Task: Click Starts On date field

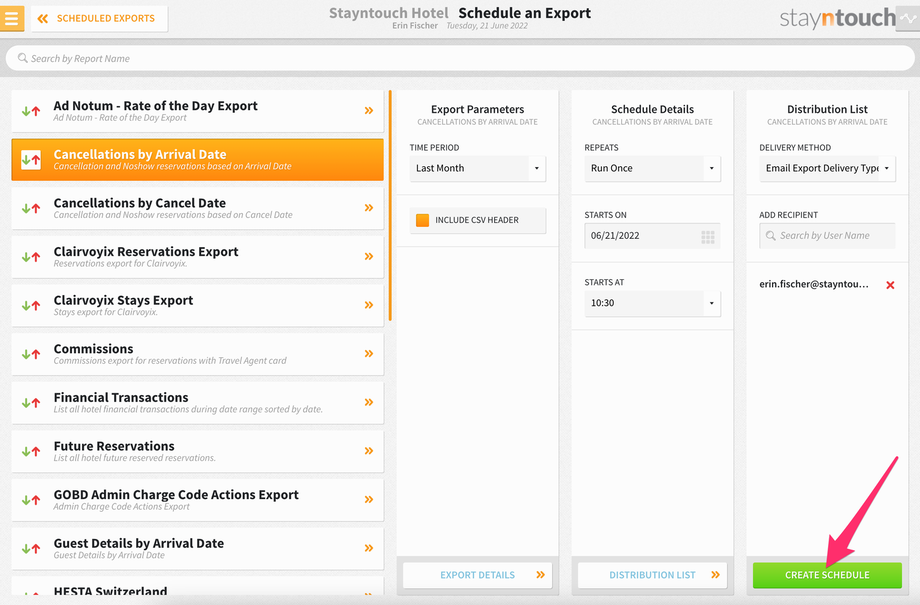Action: (652, 236)
